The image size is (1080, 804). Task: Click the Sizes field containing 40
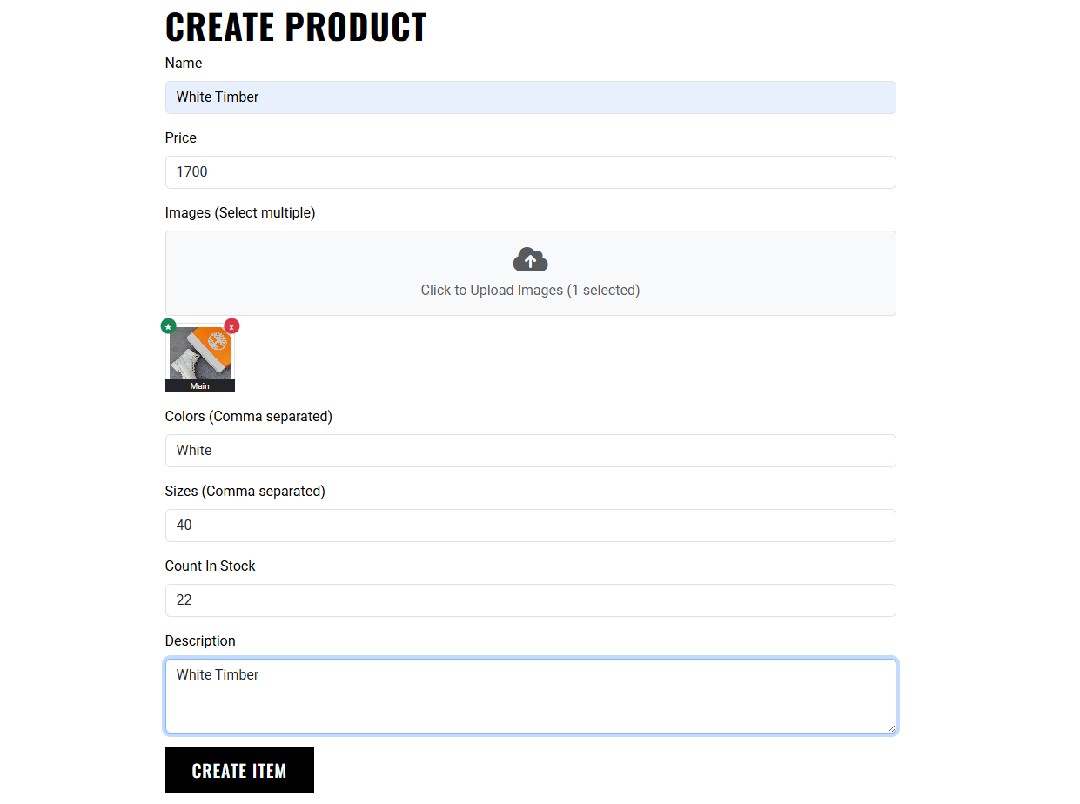point(529,525)
